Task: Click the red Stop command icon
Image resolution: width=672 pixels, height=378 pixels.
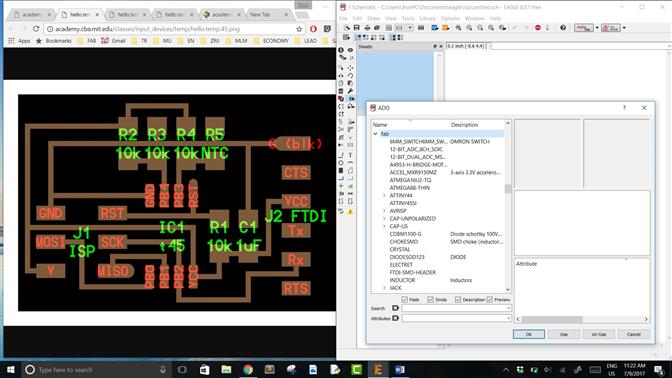Action: click(x=537, y=28)
